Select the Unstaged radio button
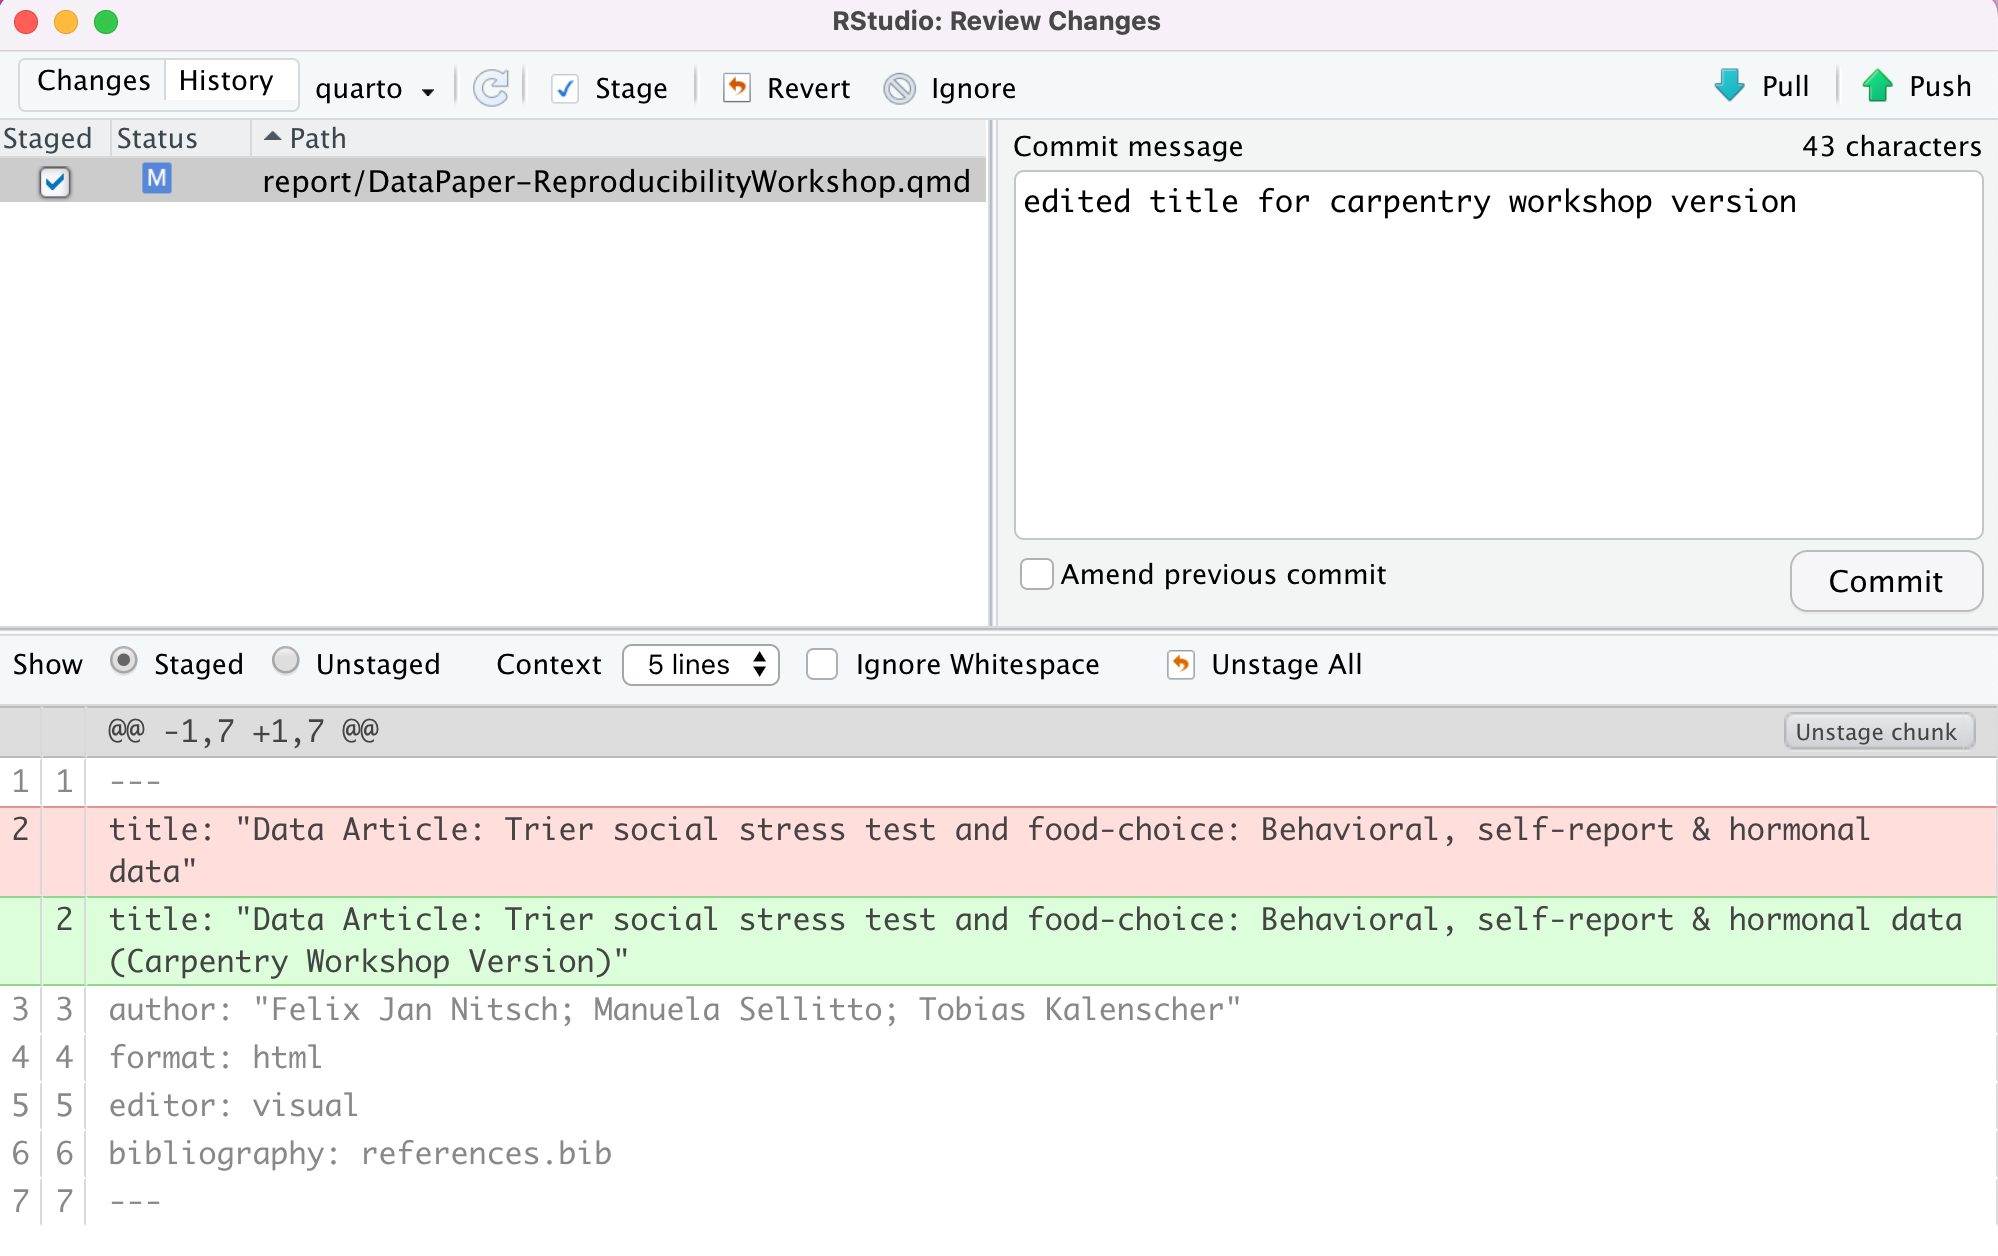1998x1256 pixels. (x=286, y=661)
